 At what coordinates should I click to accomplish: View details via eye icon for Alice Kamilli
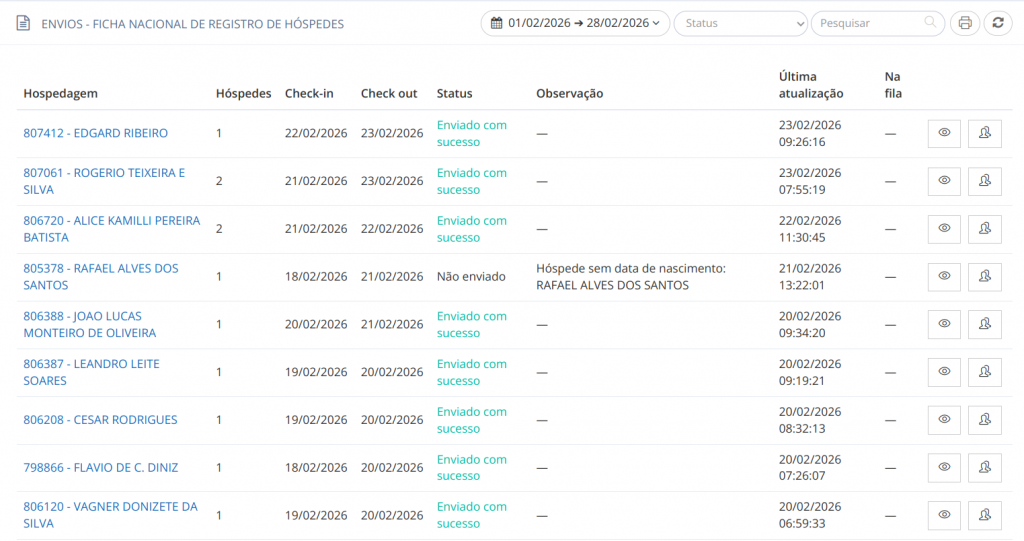coord(944,229)
